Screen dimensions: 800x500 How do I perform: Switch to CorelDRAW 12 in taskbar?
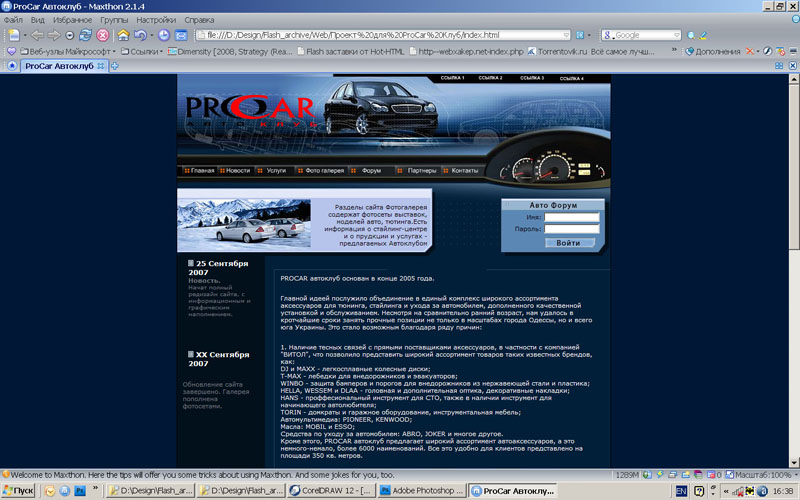click(x=331, y=491)
